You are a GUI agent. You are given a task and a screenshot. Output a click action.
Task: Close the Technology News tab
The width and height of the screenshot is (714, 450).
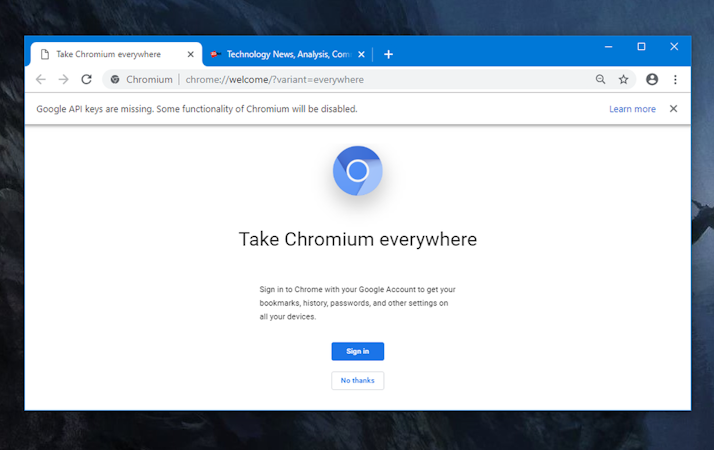[x=362, y=54]
